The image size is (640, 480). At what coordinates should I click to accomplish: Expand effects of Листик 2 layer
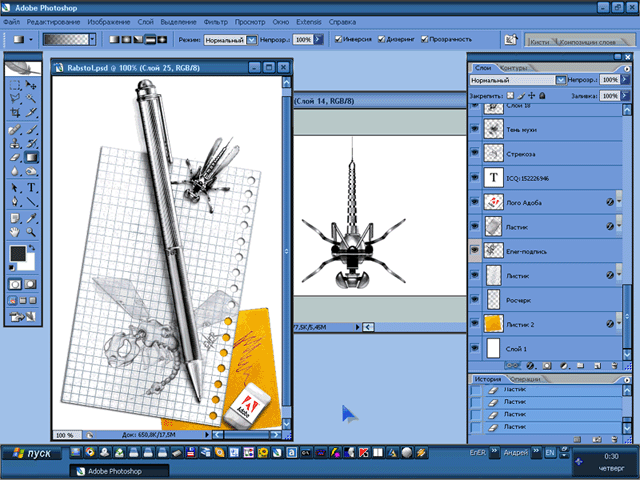coord(619,323)
